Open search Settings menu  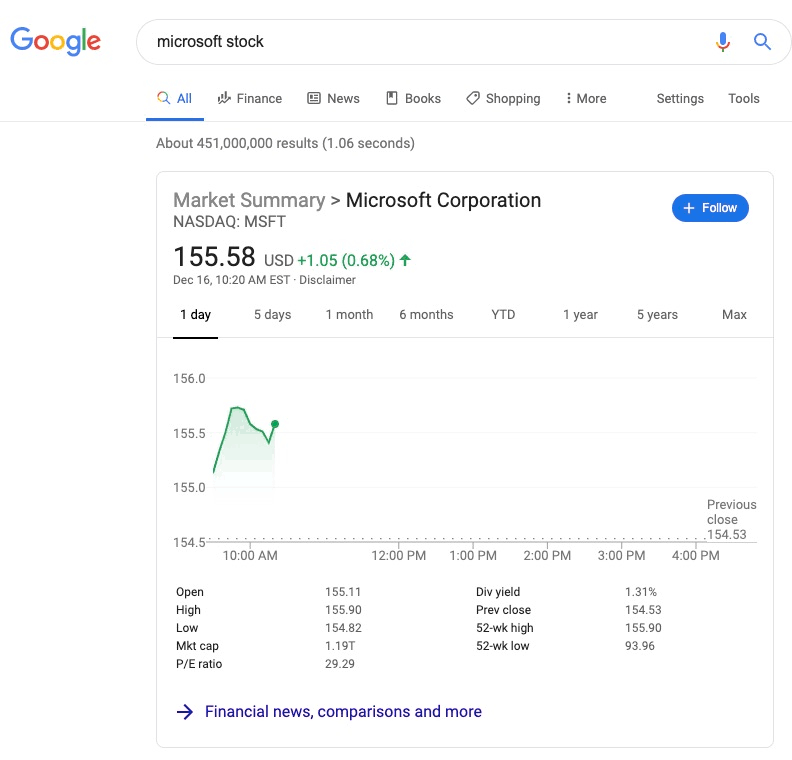[680, 98]
